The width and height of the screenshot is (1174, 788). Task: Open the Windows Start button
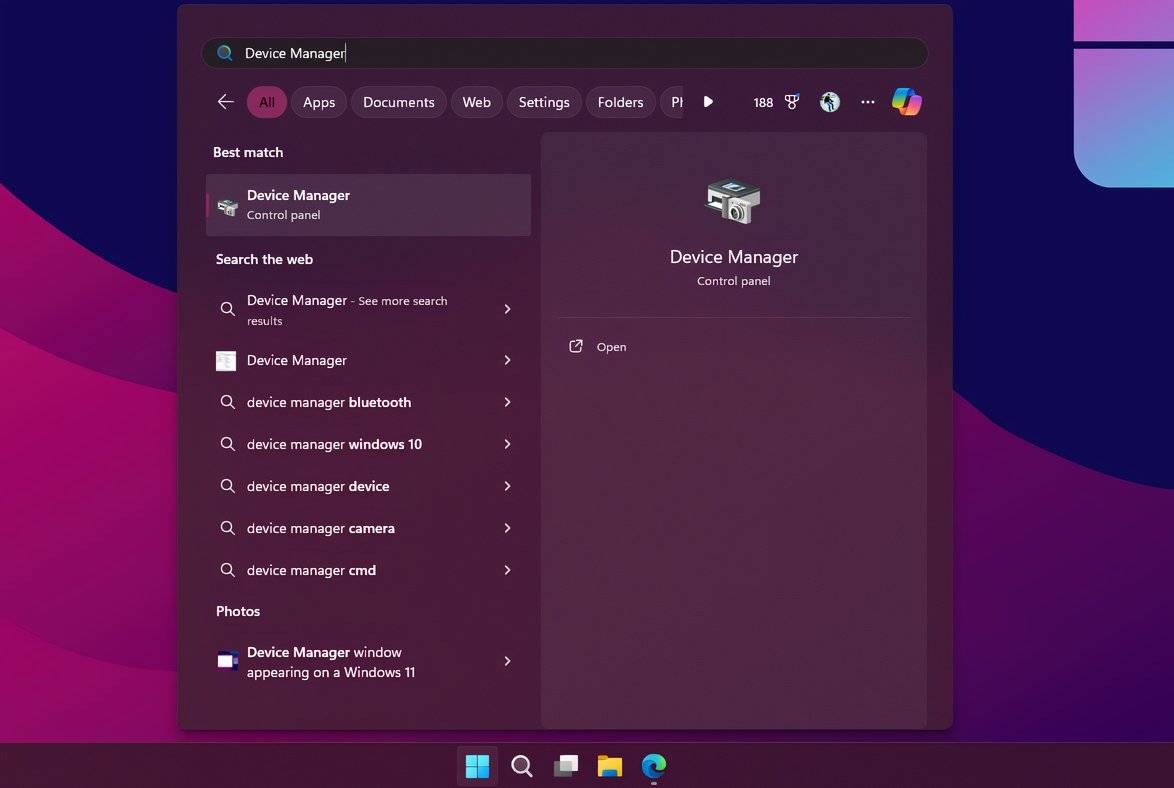pos(477,766)
